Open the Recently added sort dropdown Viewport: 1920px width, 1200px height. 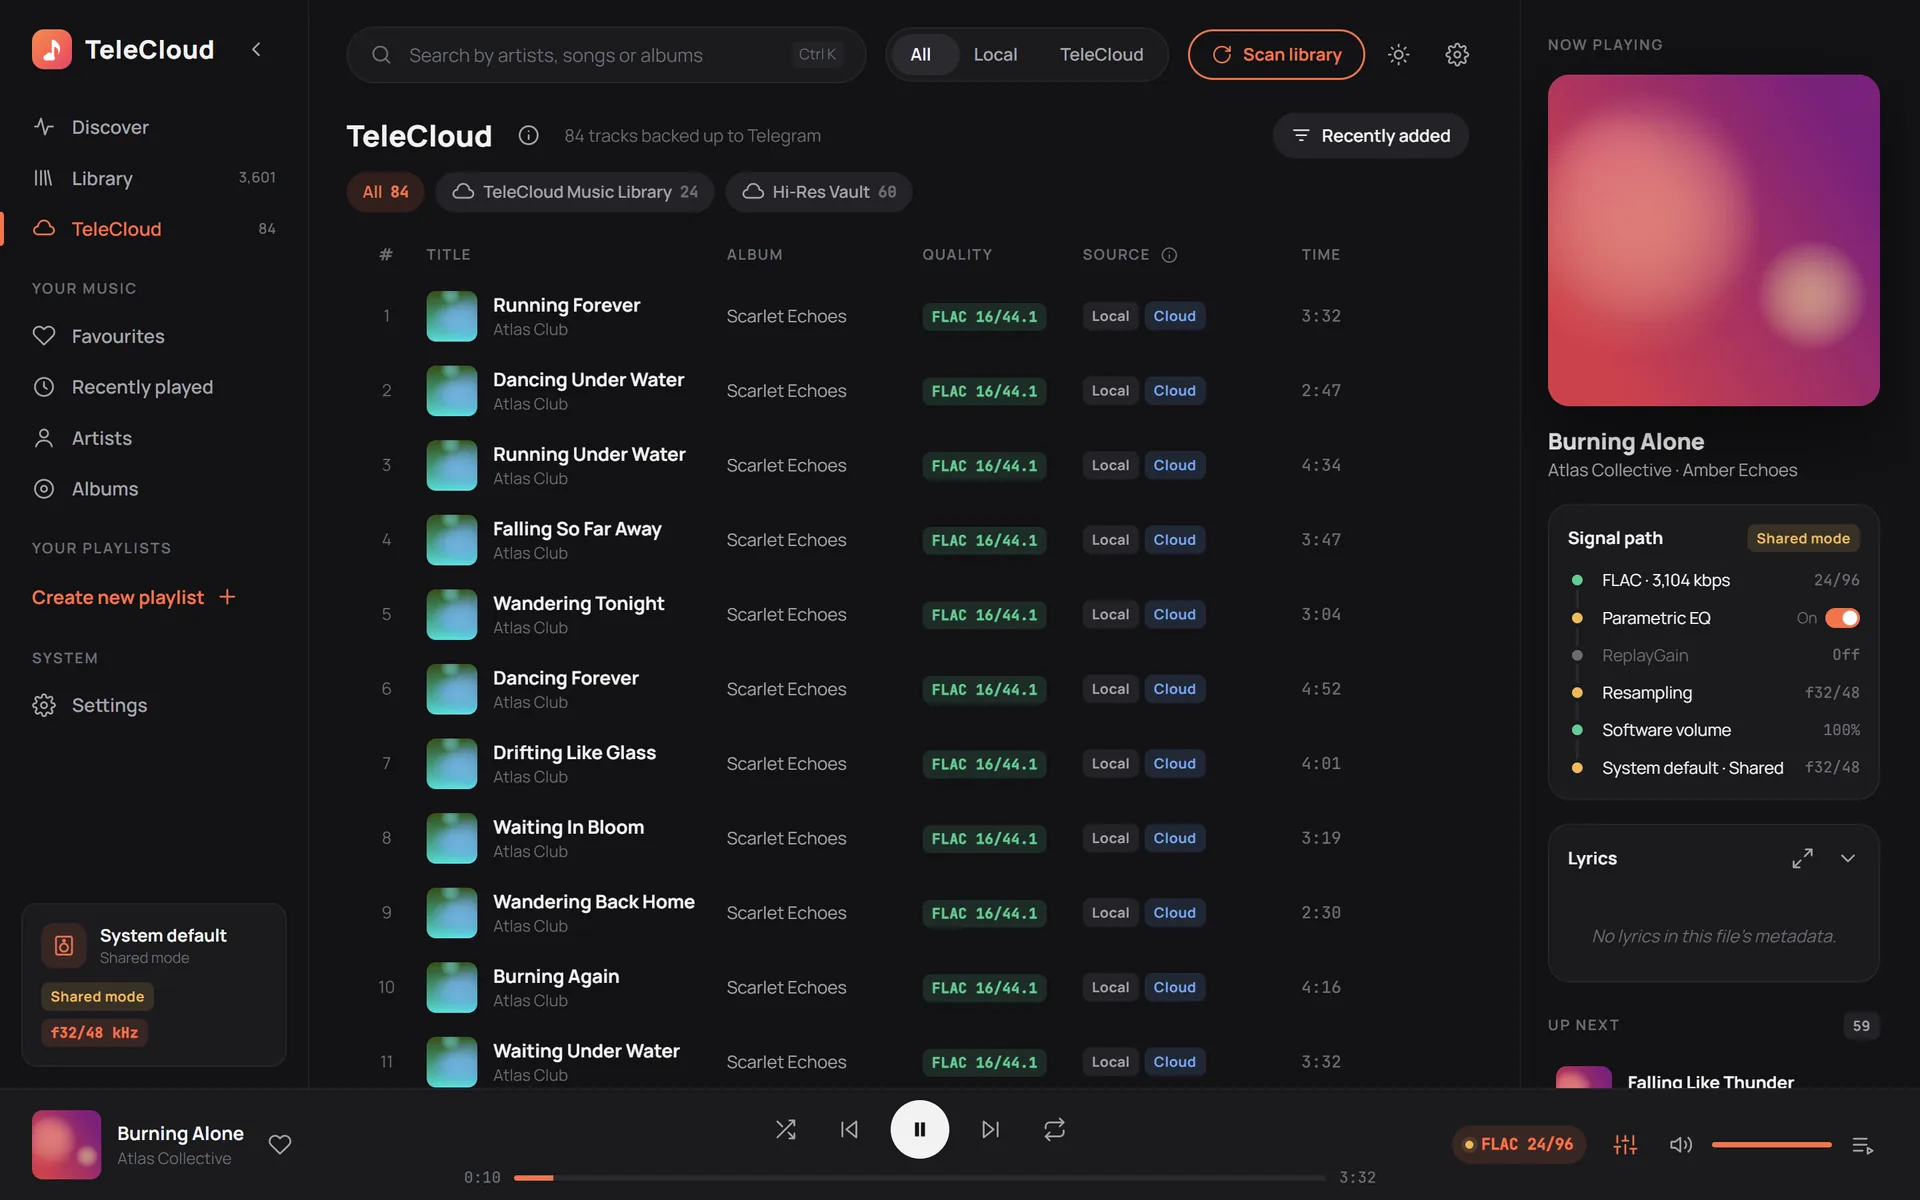click(1370, 135)
